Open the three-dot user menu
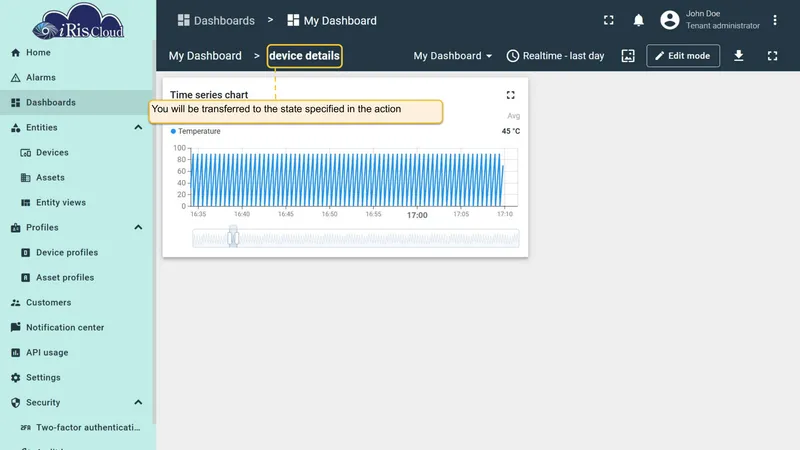Image resolution: width=800 pixels, height=450 pixels. point(774,20)
